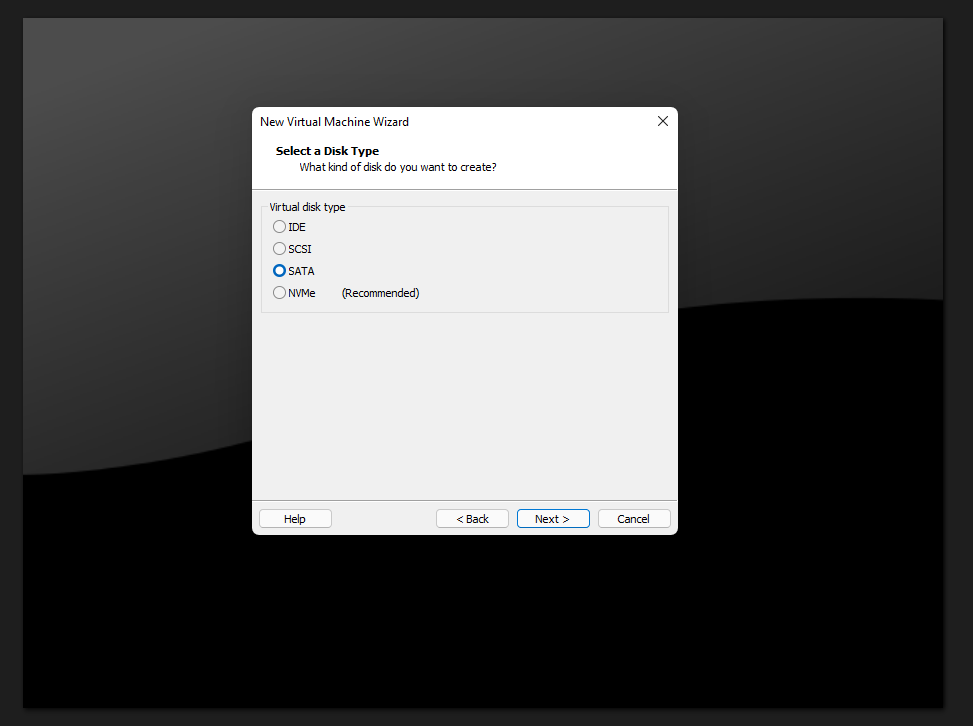
Task: Cancel the New Virtual Machine Wizard
Action: [x=634, y=519]
